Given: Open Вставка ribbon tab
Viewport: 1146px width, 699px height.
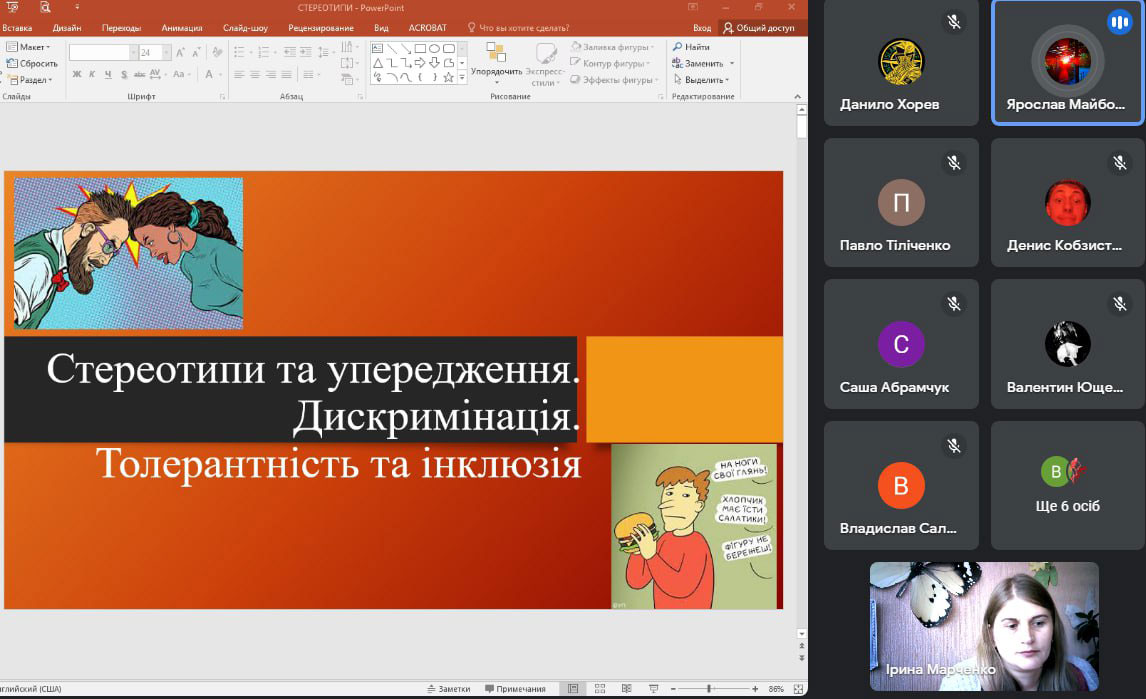Looking at the screenshot, I should coord(17,28).
